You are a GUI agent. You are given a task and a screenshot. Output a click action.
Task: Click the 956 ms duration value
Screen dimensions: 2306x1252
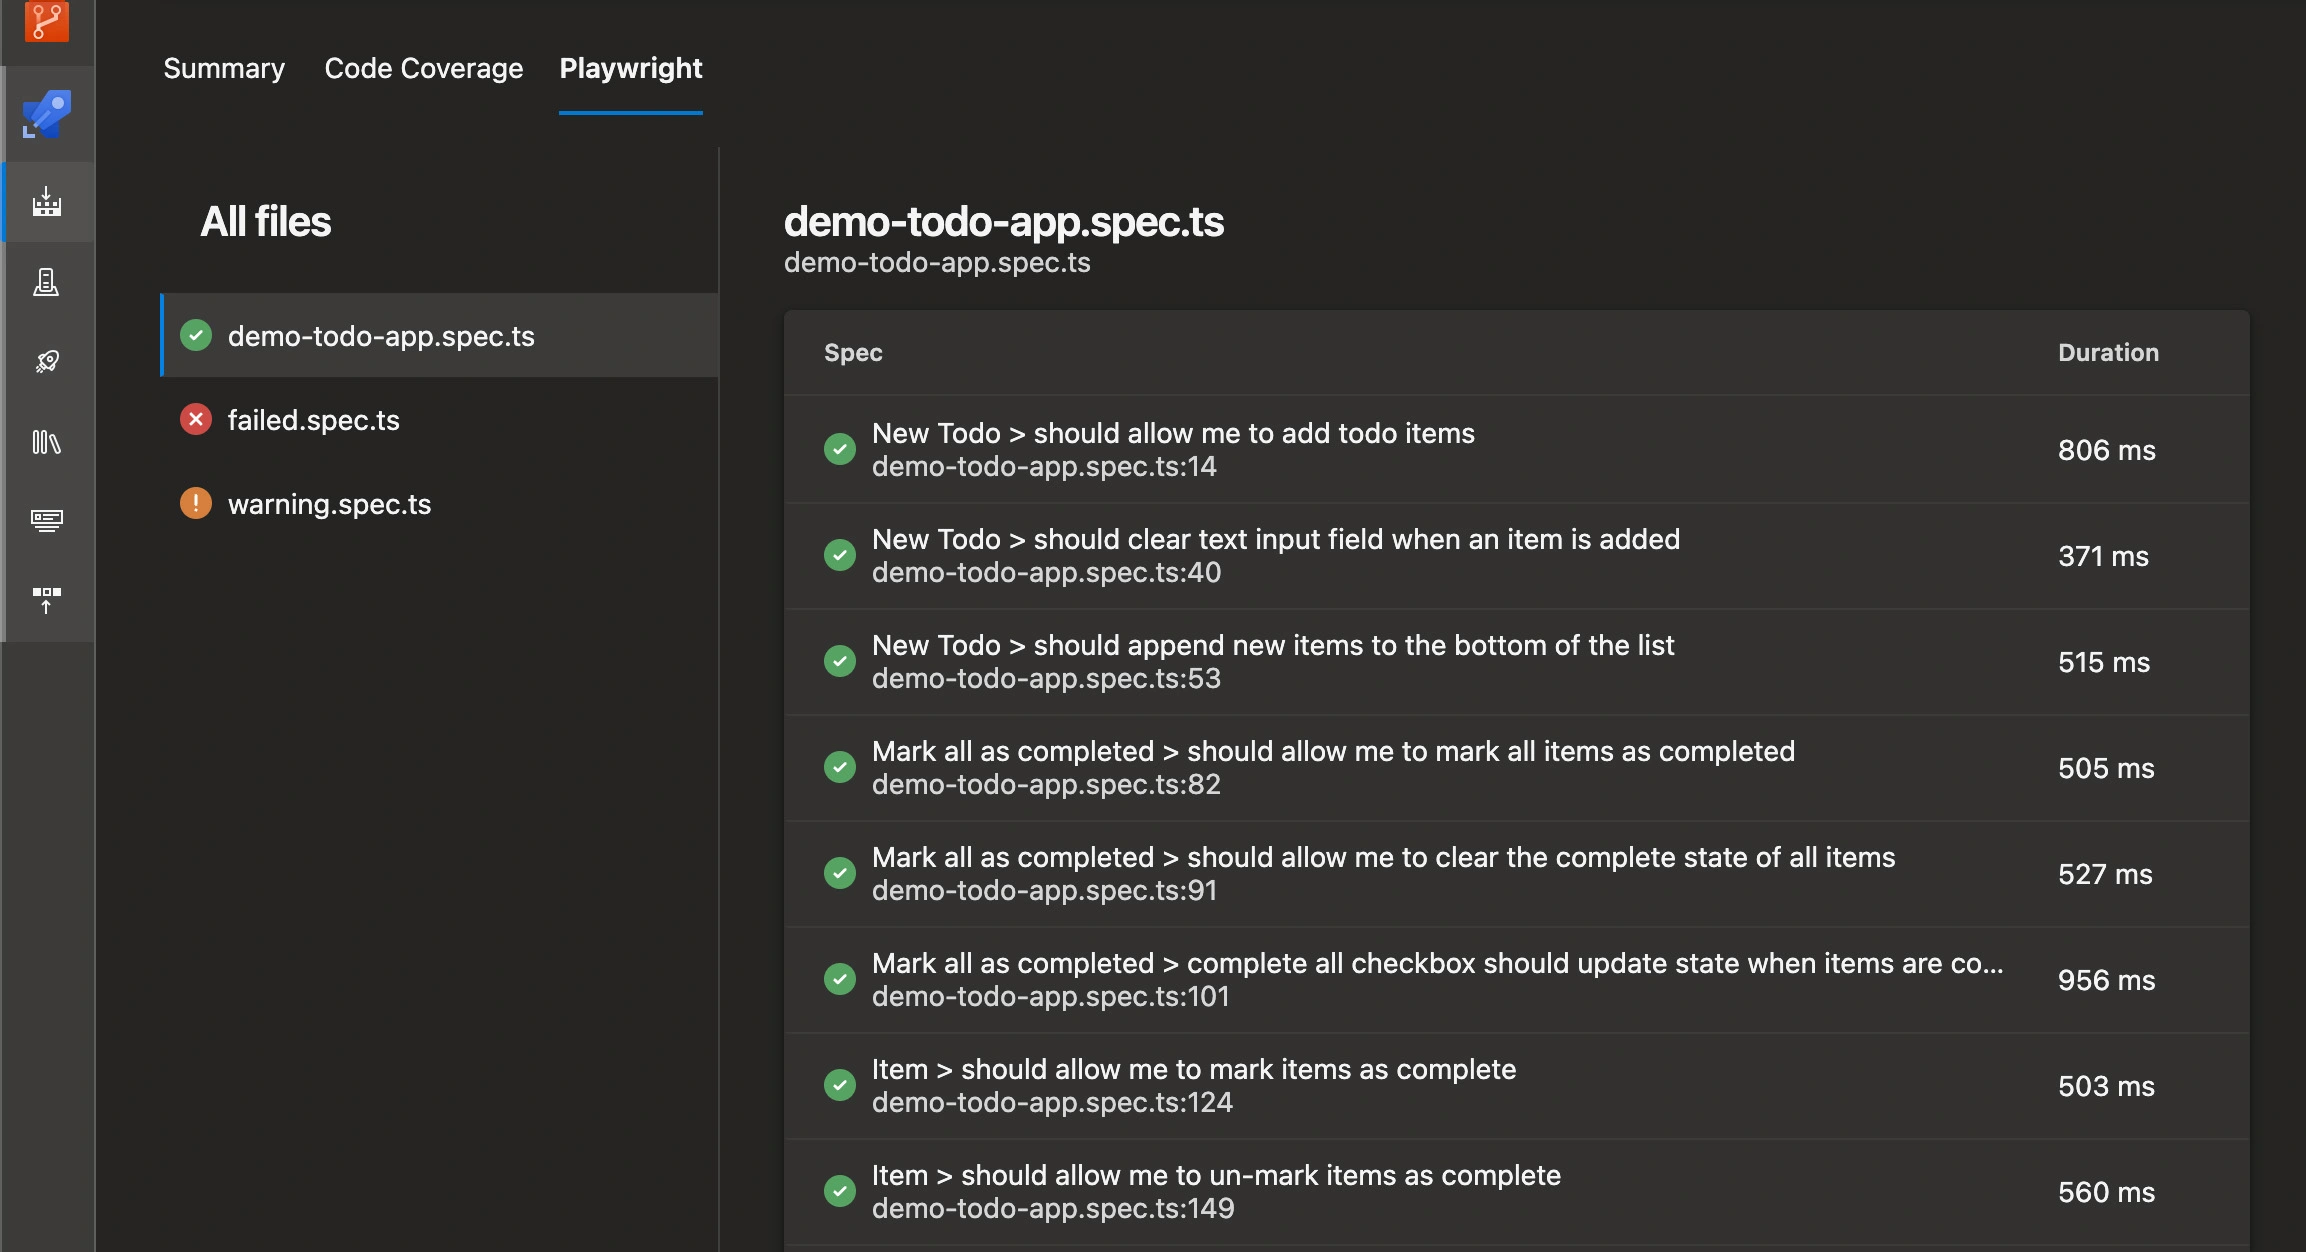(x=2106, y=980)
